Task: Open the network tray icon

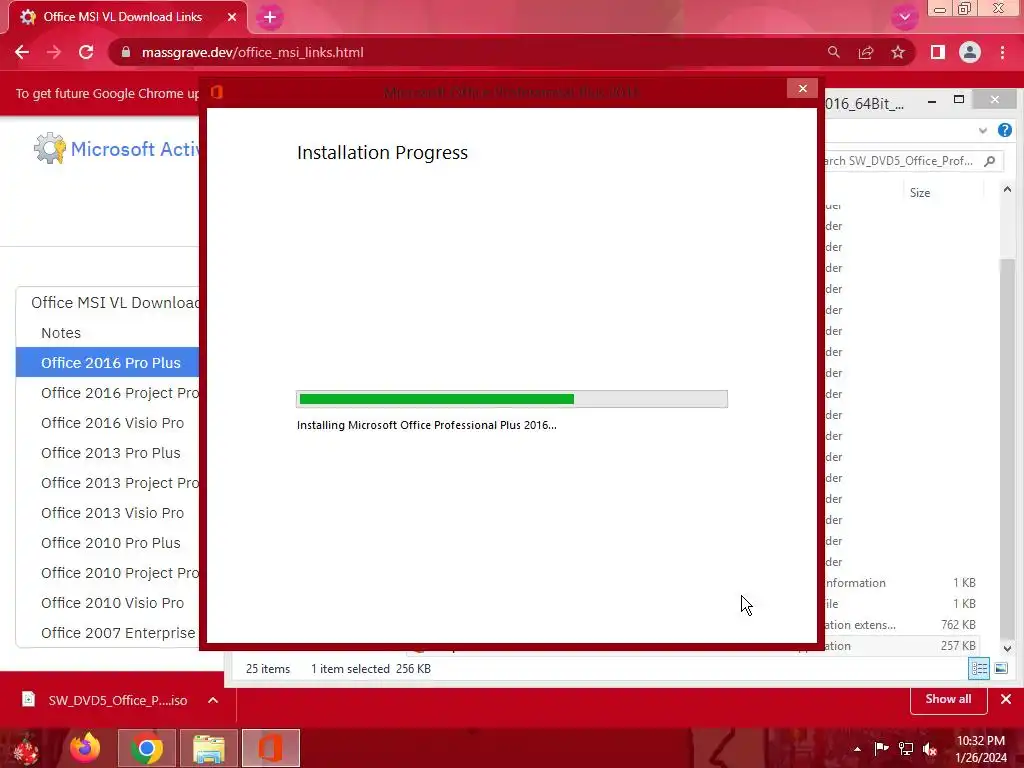Action: coord(906,749)
